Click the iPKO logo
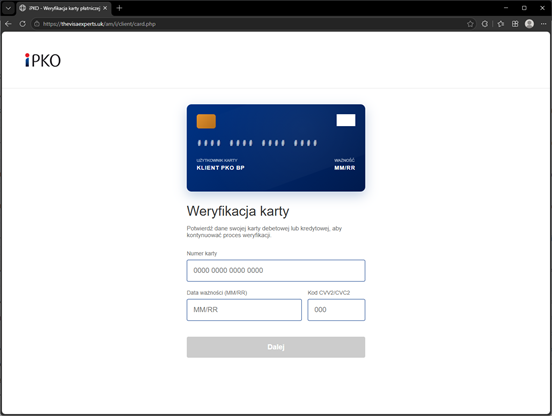The image size is (552, 416). point(43,60)
